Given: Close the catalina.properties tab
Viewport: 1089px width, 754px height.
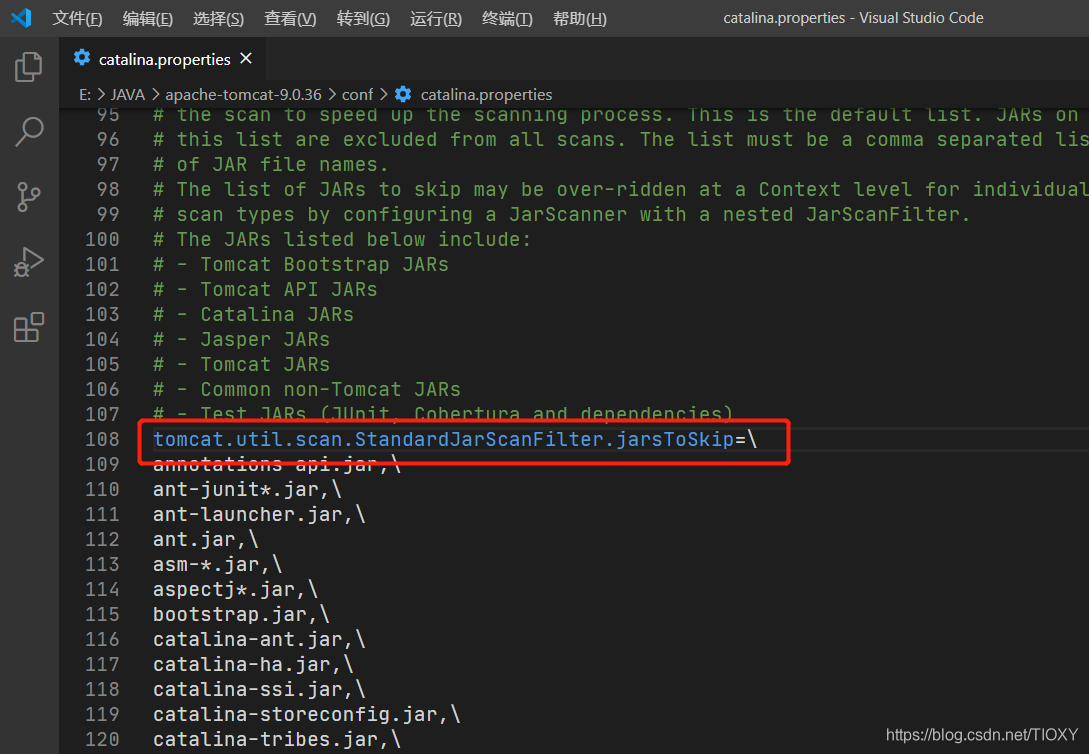Looking at the screenshot, I should click(x=246, y=59).
